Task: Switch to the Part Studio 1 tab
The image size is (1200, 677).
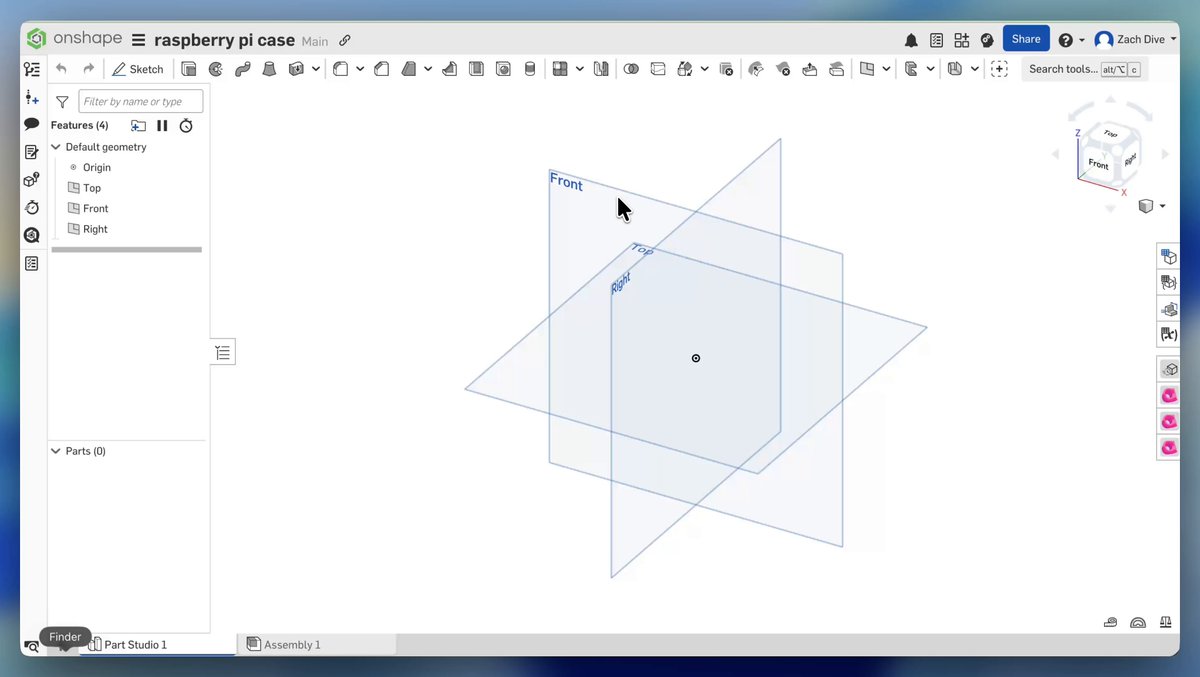Action: (x=135, y=645)
